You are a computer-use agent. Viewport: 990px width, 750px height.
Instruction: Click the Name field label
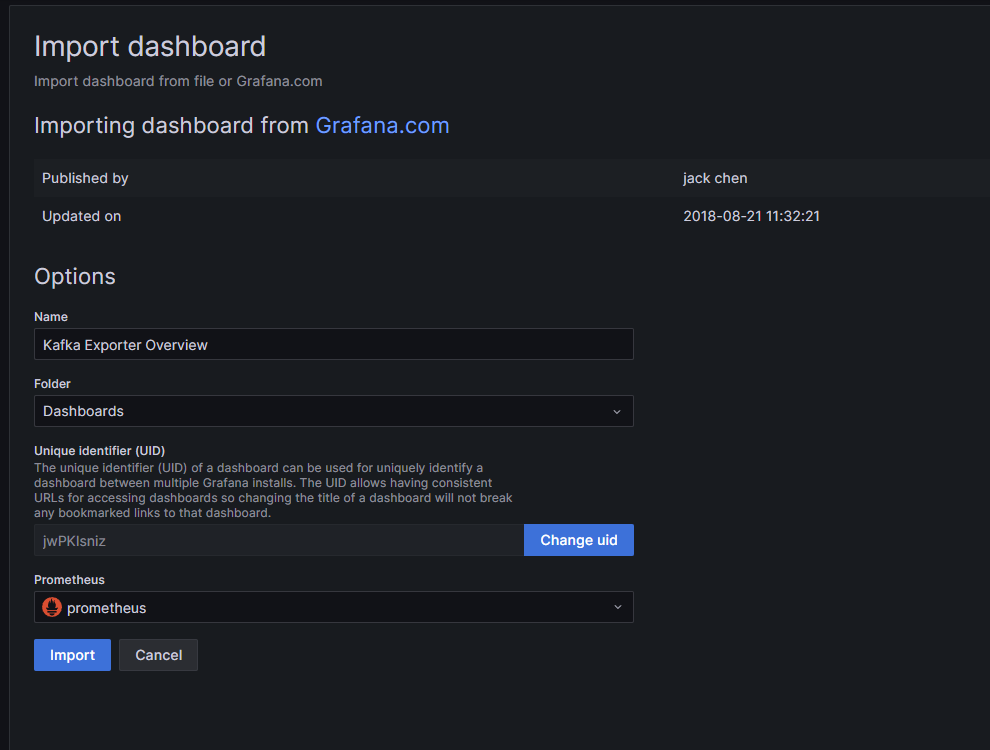point(51,317)
